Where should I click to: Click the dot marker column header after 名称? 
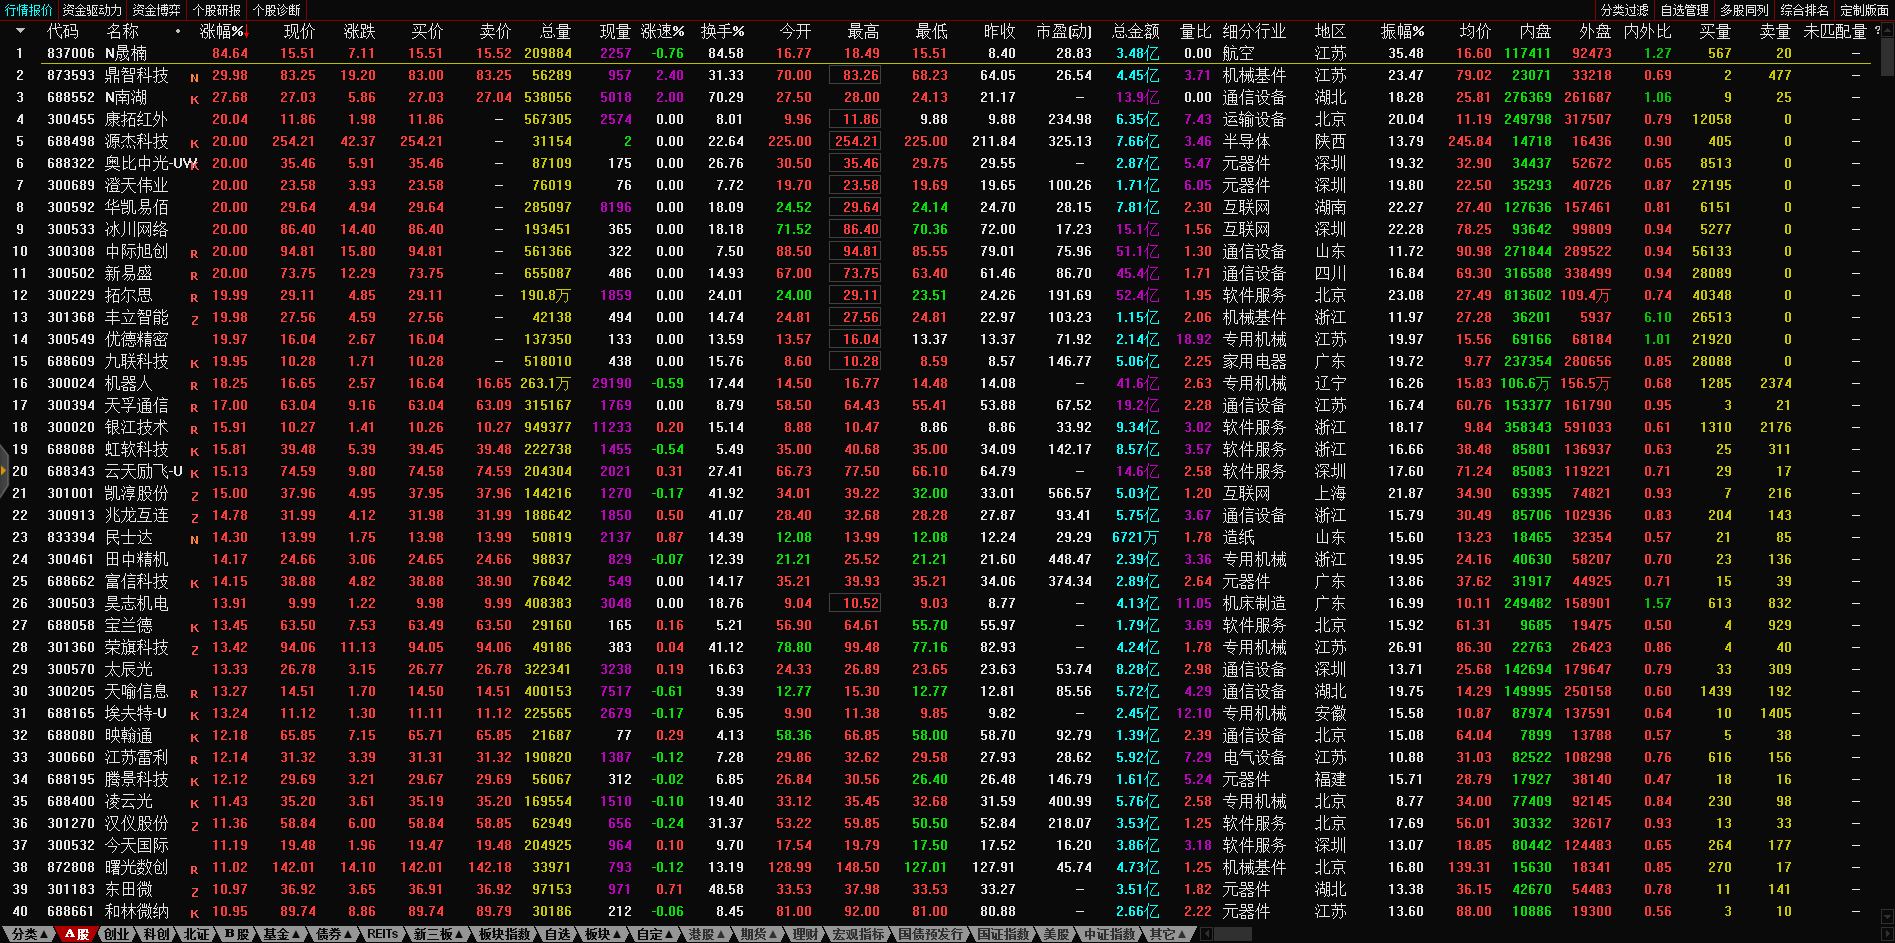[x=178, y=31]
